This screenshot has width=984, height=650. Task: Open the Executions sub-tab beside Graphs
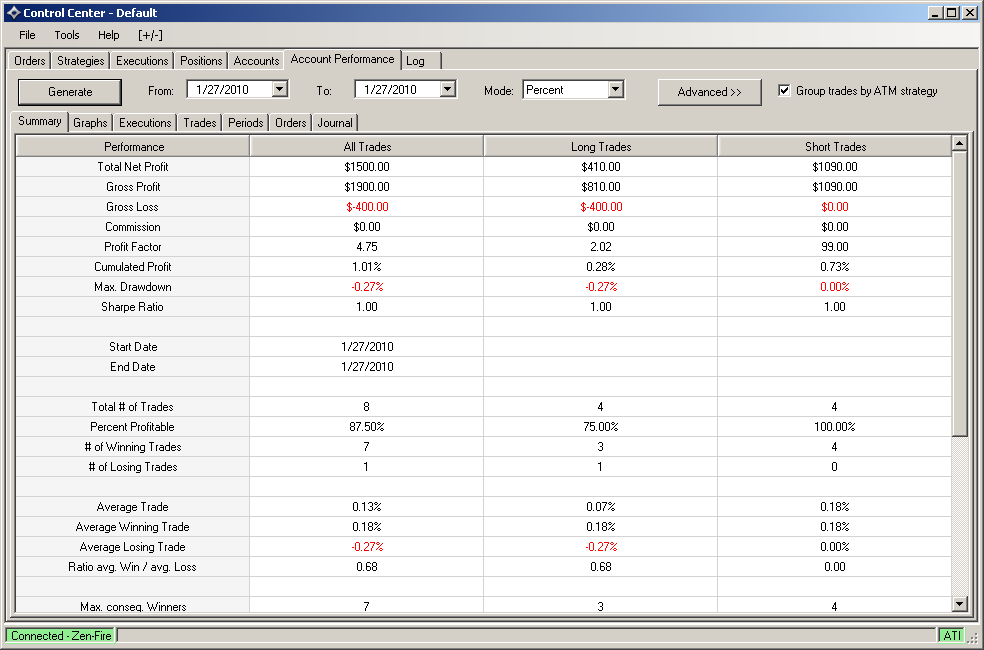[x=145, y=123]
